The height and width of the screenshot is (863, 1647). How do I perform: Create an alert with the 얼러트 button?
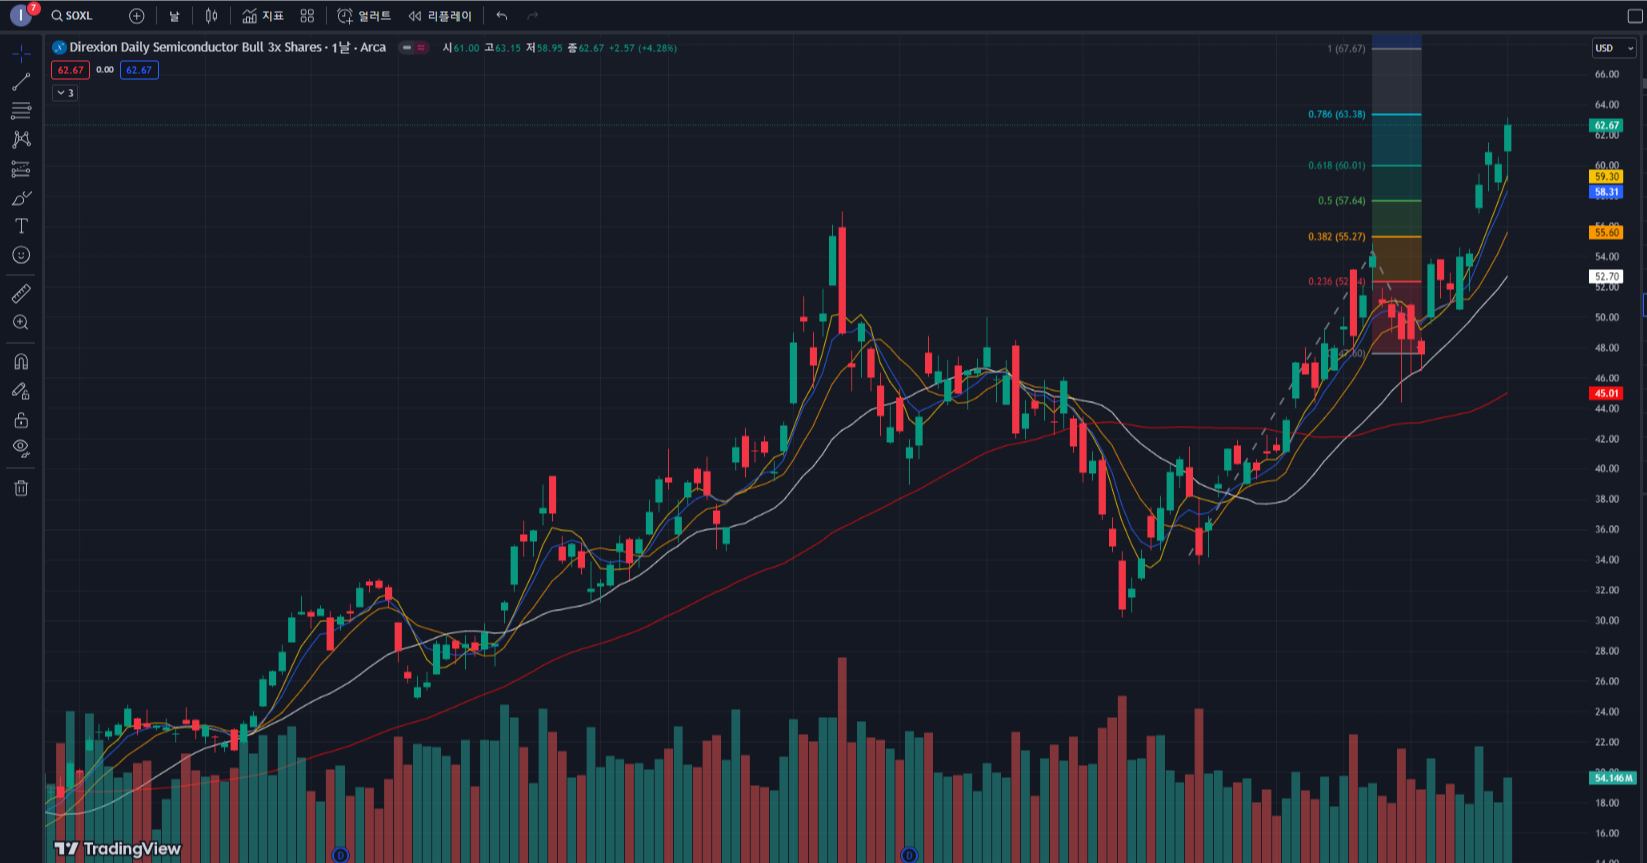click(364, 16)
